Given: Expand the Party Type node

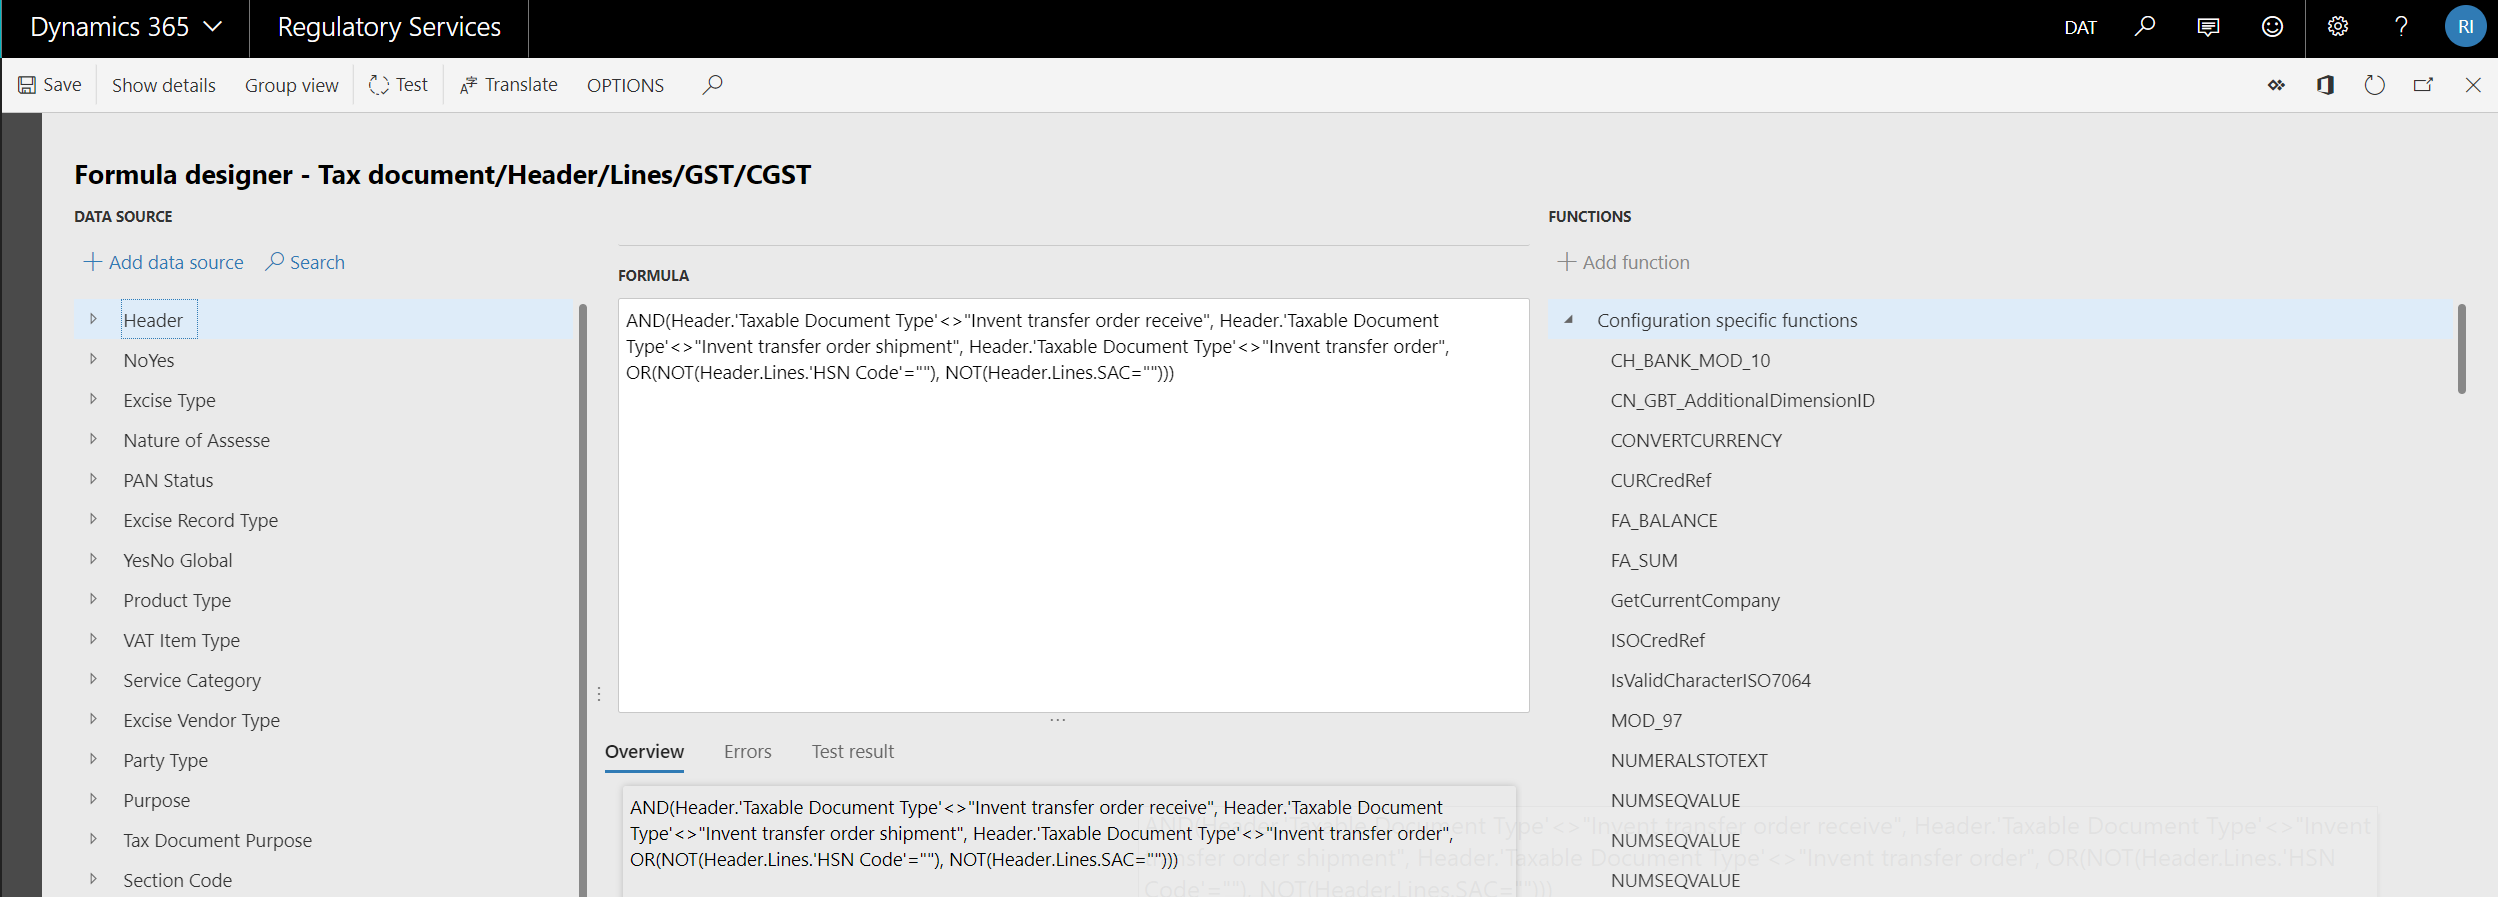Looking at the screenshot, I should (94, 759).
